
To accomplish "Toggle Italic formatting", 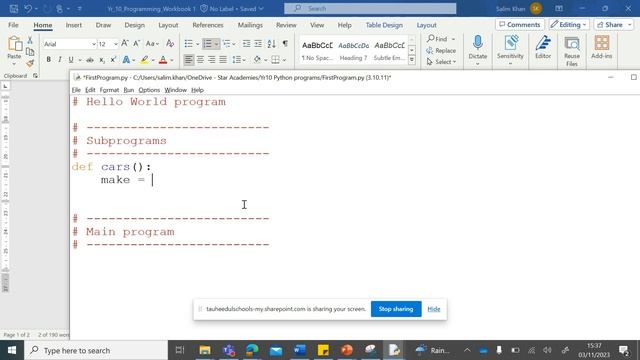I will point(60,60).
